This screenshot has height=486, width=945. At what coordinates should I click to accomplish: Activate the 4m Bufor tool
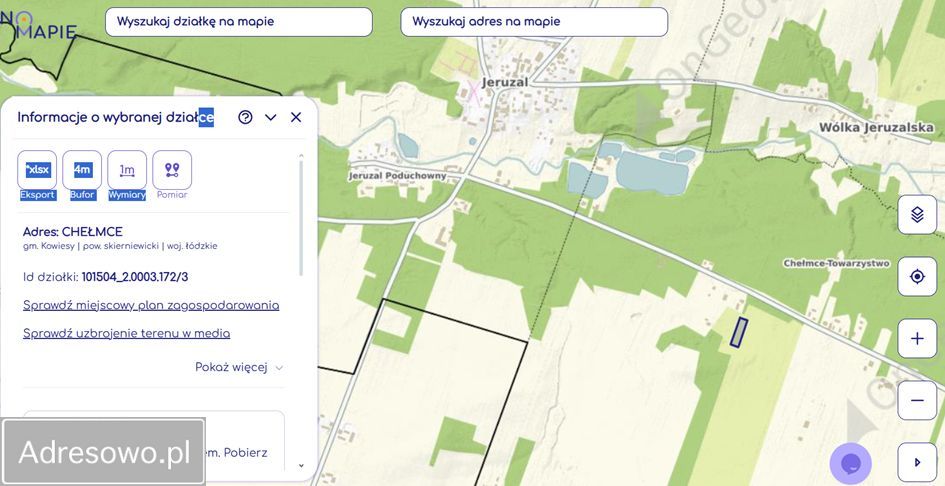82,170
